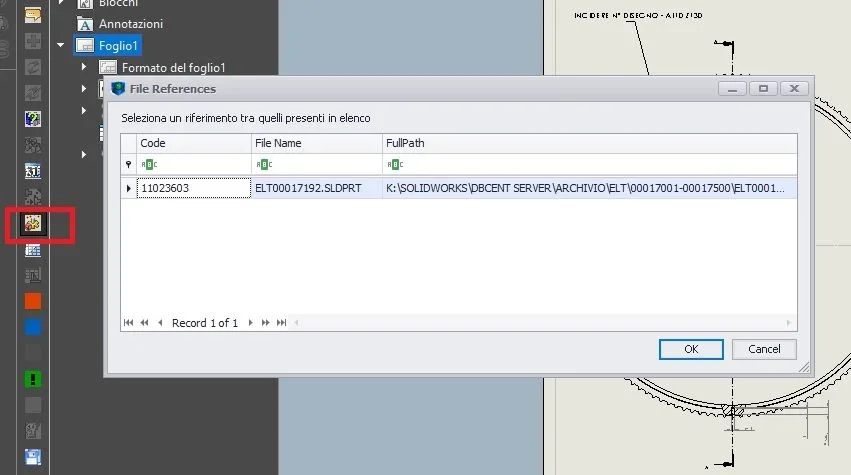Viewport: 851px width, 475px height.
Task: Click the row indicator arrow for record 11023603
Action: [129, 188]
